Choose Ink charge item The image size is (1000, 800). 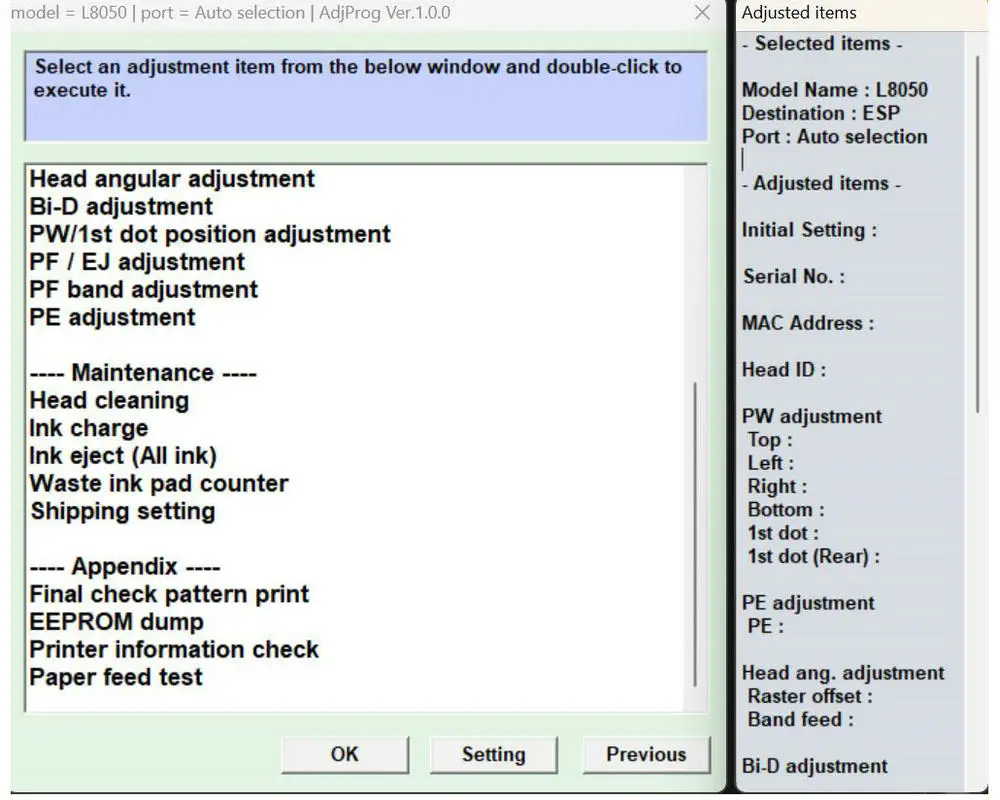click(89, 428)
